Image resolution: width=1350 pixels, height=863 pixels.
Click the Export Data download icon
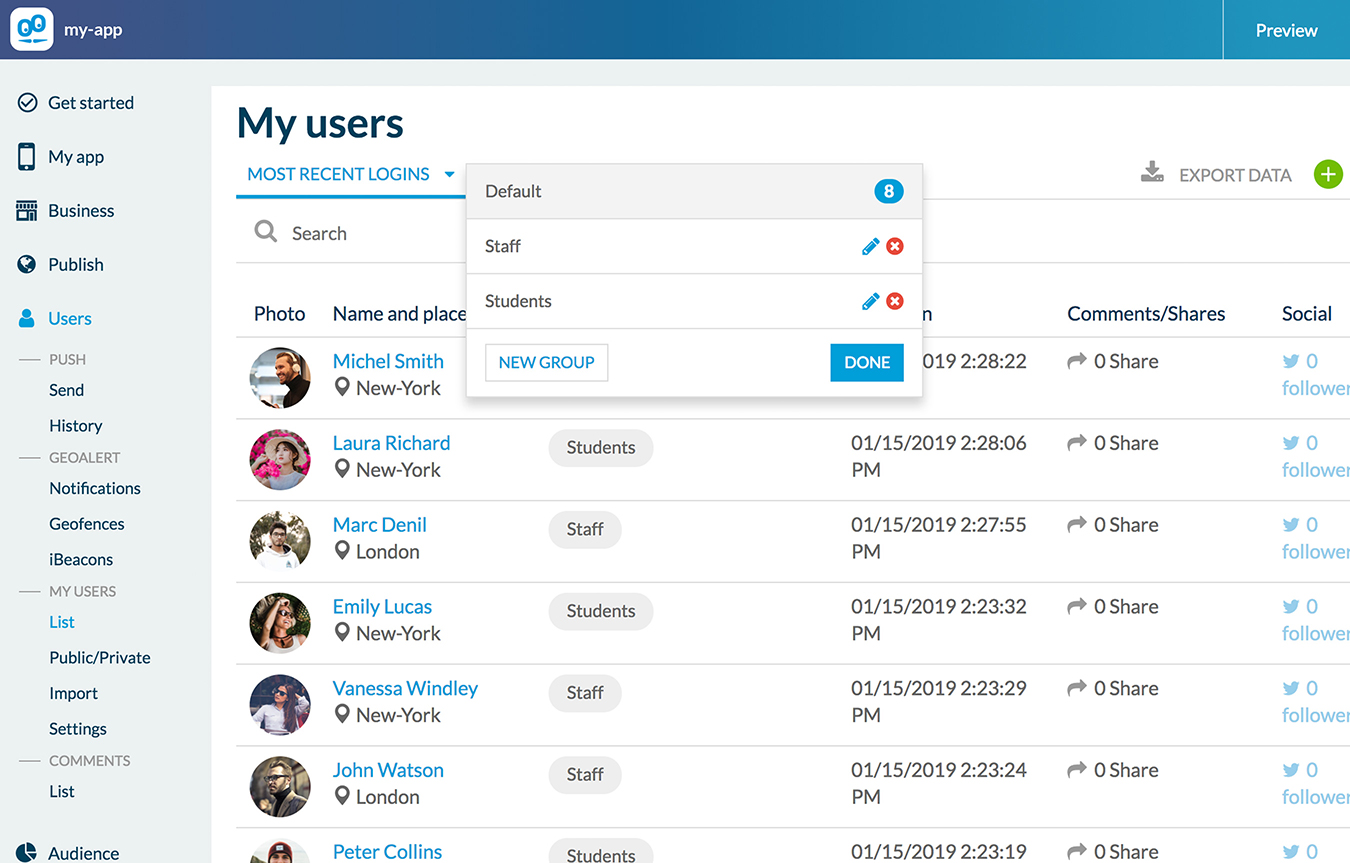1152,174
